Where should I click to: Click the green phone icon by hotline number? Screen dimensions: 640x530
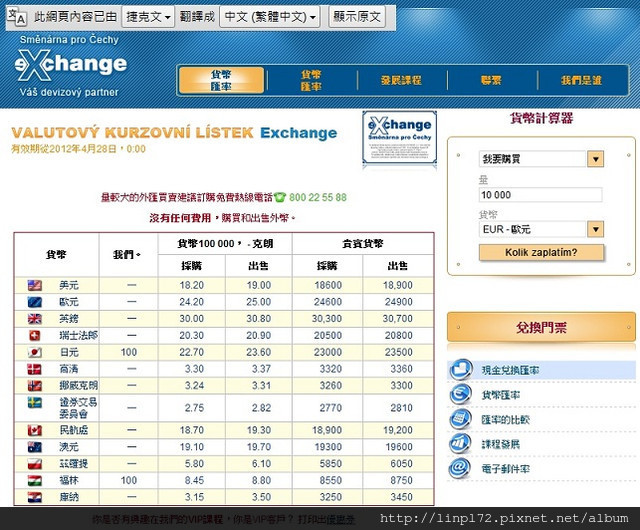(x=280, y=197)
